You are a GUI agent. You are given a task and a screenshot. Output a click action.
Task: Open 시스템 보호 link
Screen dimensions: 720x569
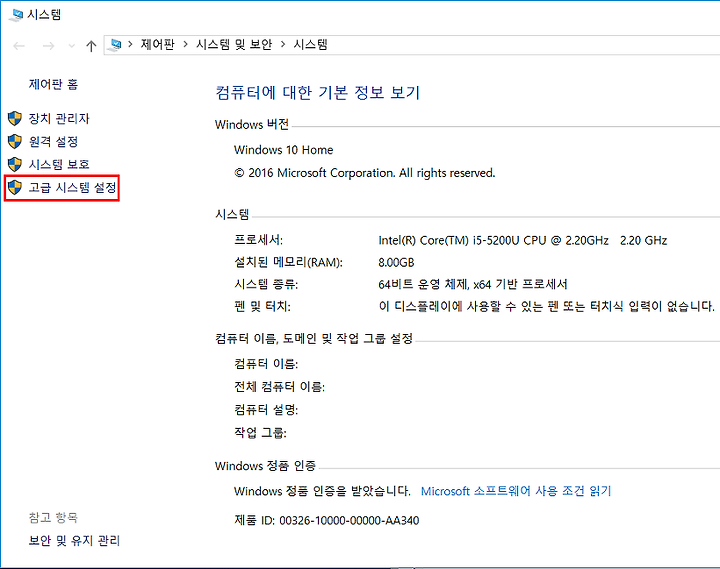(x=59, y=164)
